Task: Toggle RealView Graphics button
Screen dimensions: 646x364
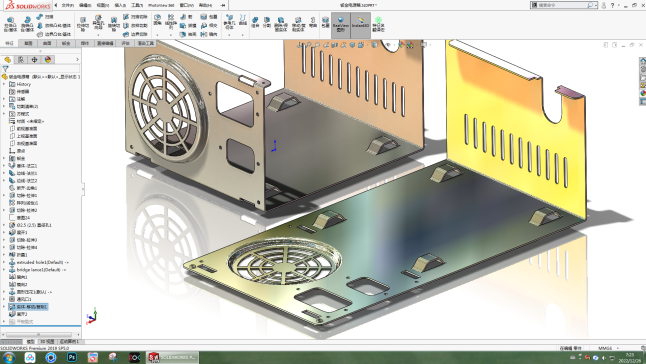Action: point(340,25)
